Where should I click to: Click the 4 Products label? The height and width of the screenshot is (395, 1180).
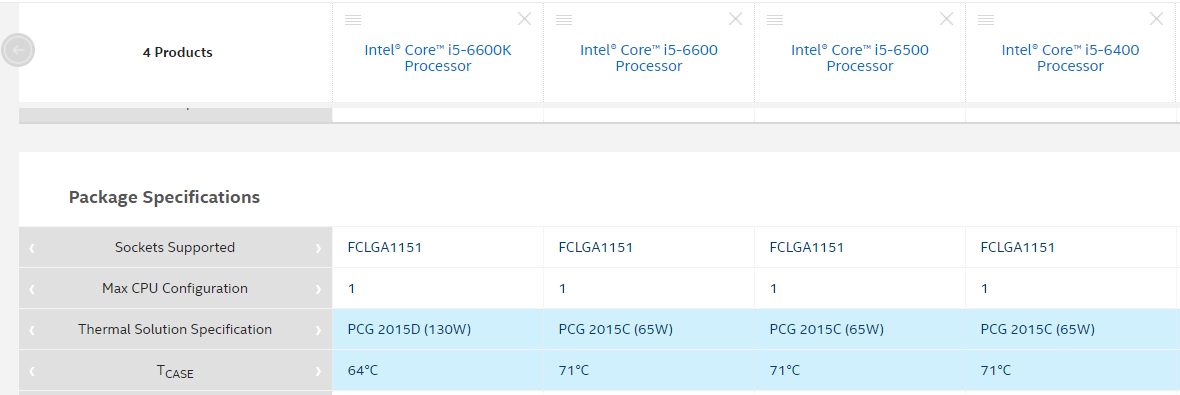click(x=178, y=53)
